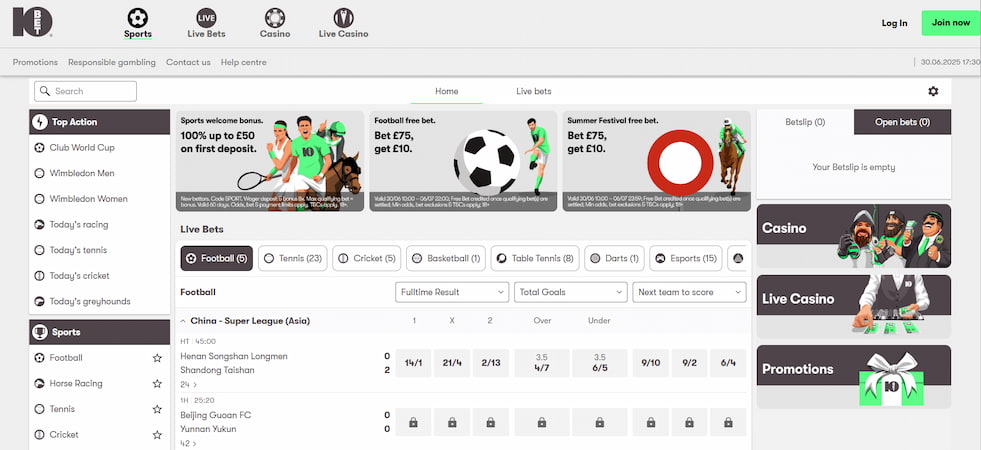Open the Sports welcome bonus banner

270,161
